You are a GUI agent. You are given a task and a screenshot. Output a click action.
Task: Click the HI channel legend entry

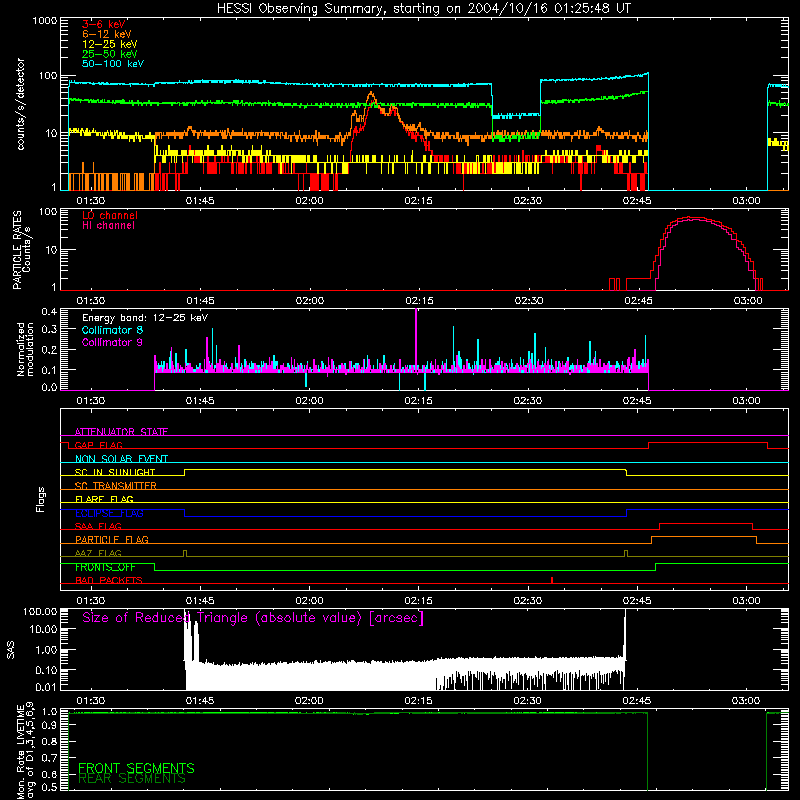pos(108,226)
